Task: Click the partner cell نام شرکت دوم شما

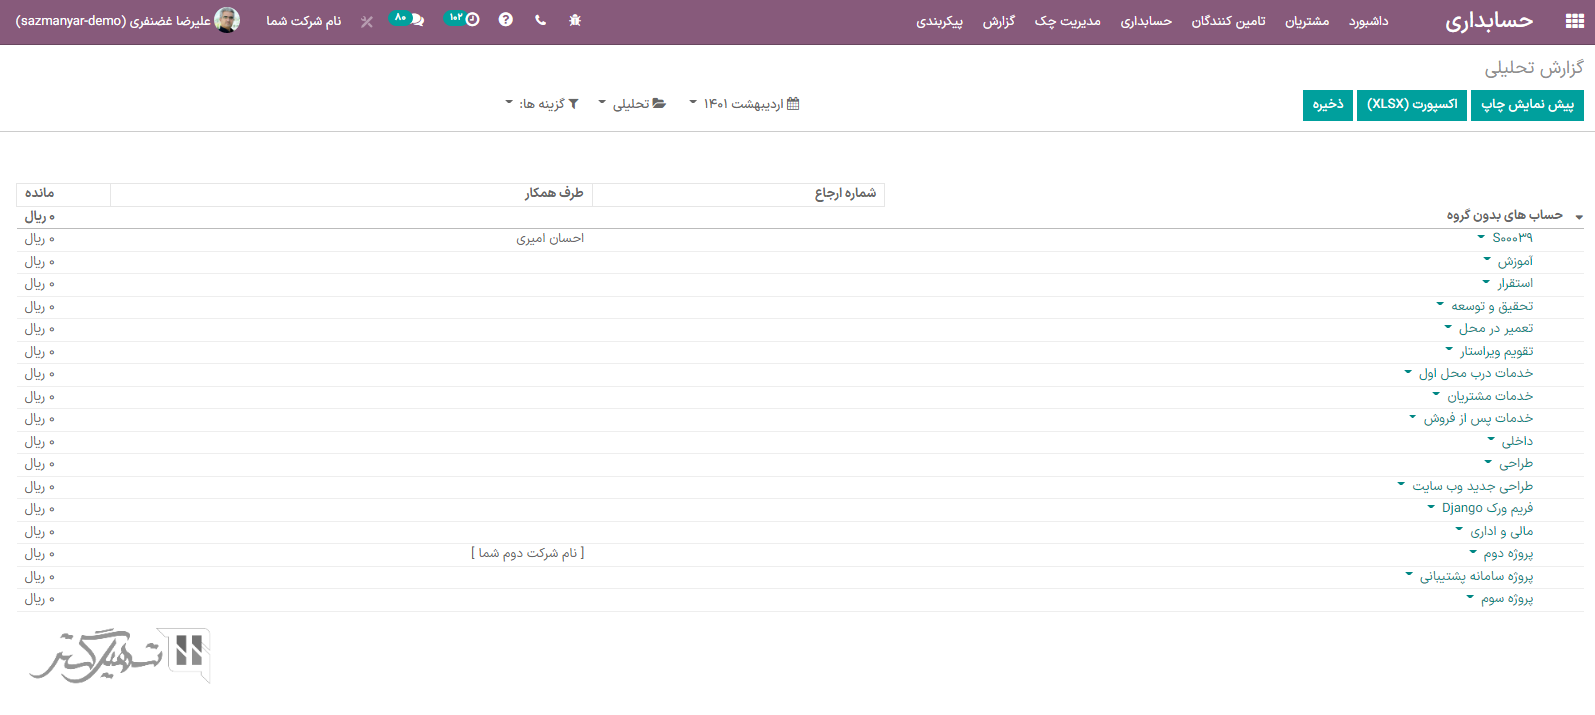Action: (x=528, y=553)
